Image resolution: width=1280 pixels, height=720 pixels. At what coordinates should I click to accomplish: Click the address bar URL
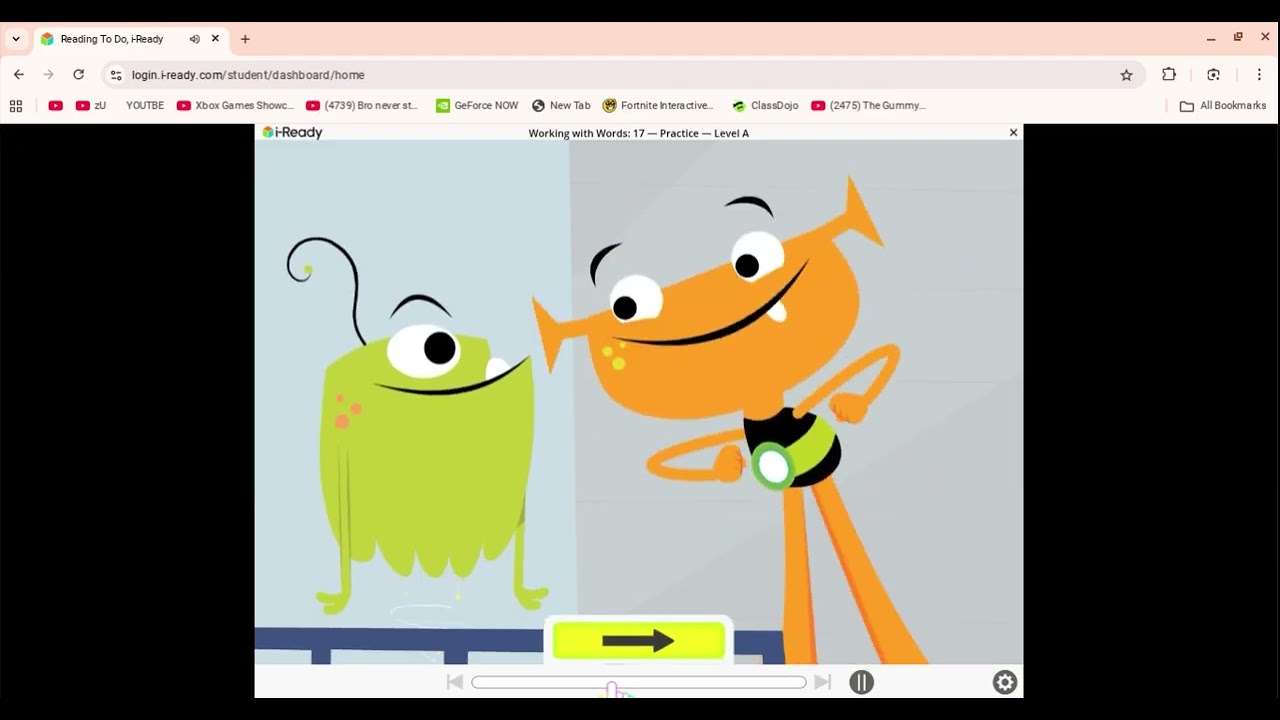(248, 75)
